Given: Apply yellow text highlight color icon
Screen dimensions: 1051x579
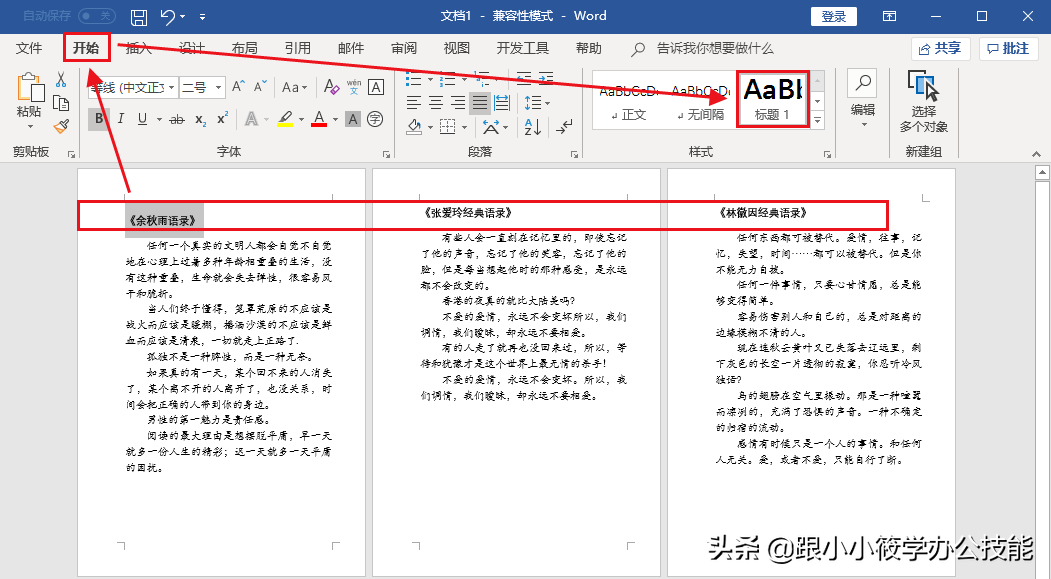Looking at the screenshot, I should click(284, 119).
